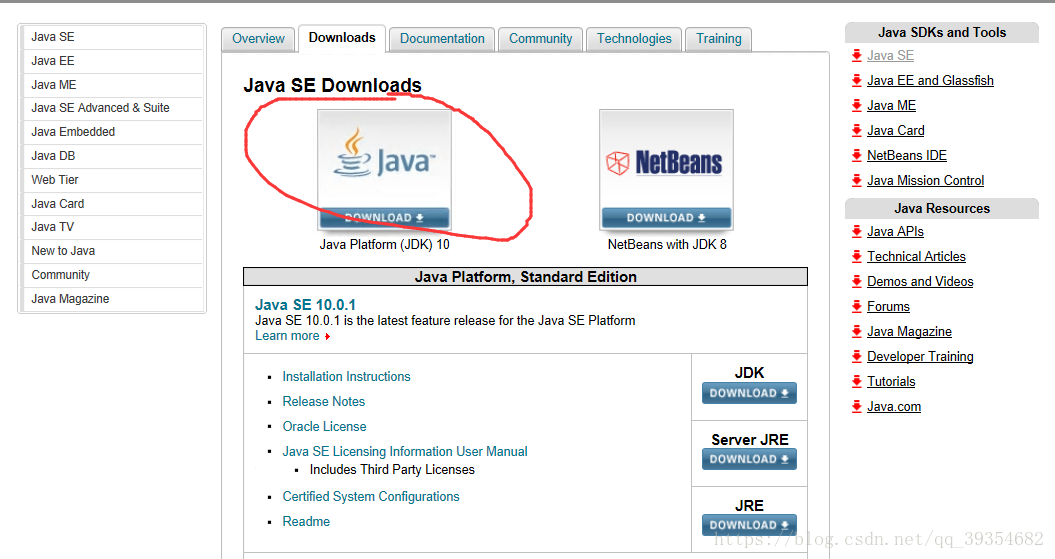1055x559 pixels.
Task: Select Java EE in left sidebar
Action: 112,61
